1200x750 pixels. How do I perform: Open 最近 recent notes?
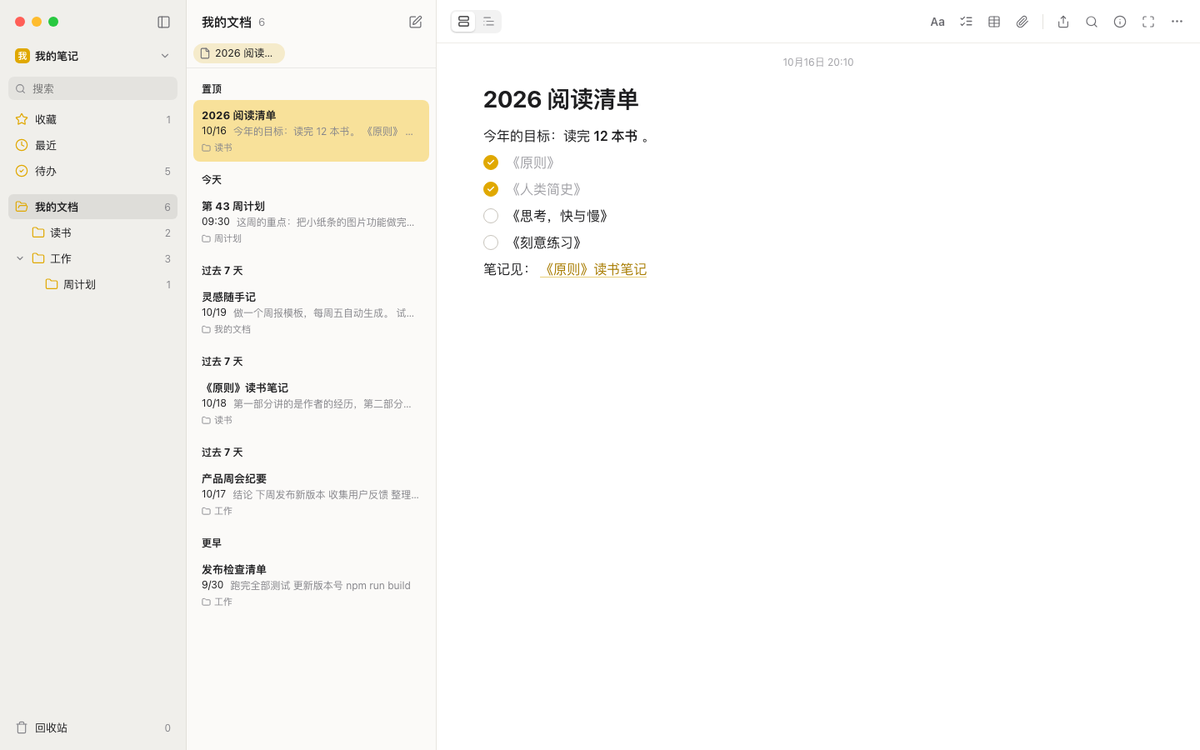[x=93, y=145]
